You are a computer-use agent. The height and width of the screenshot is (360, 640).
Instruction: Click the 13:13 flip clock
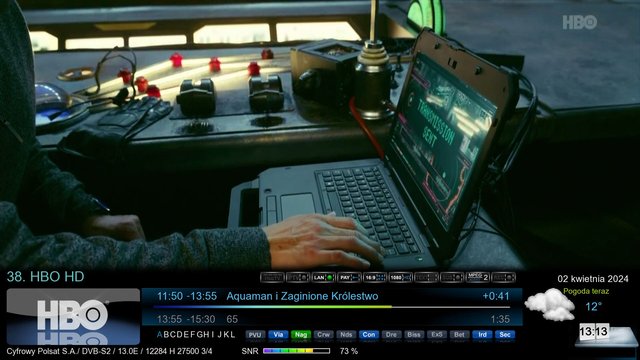point(594,331)
